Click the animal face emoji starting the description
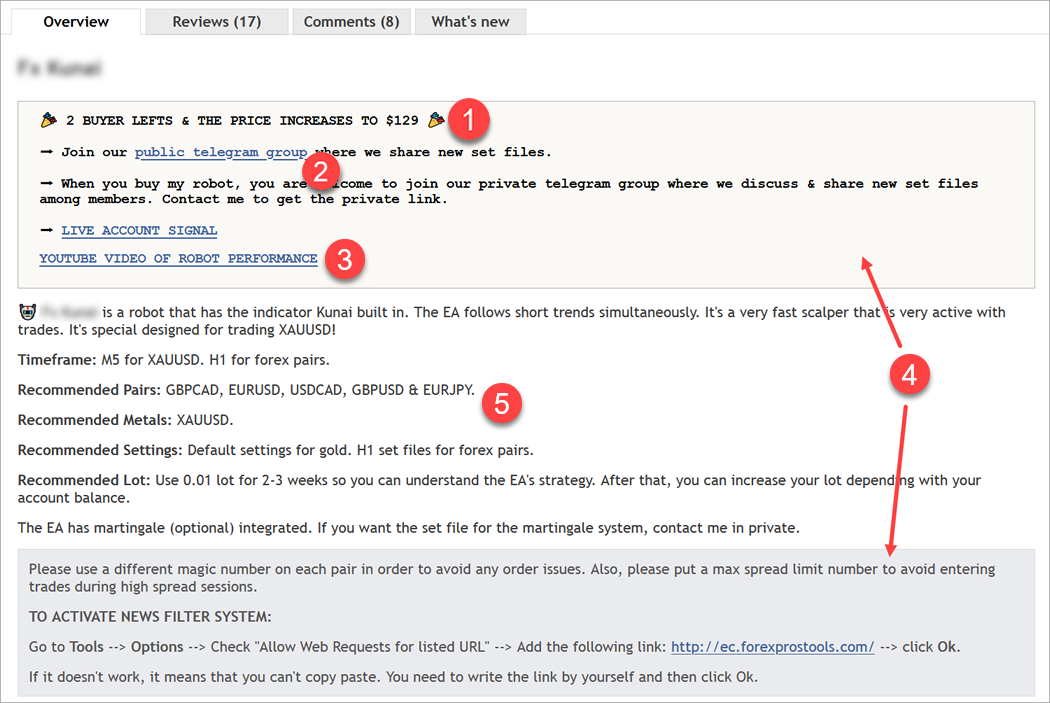The image size is (1050, 703). click(x=27, y=313)
